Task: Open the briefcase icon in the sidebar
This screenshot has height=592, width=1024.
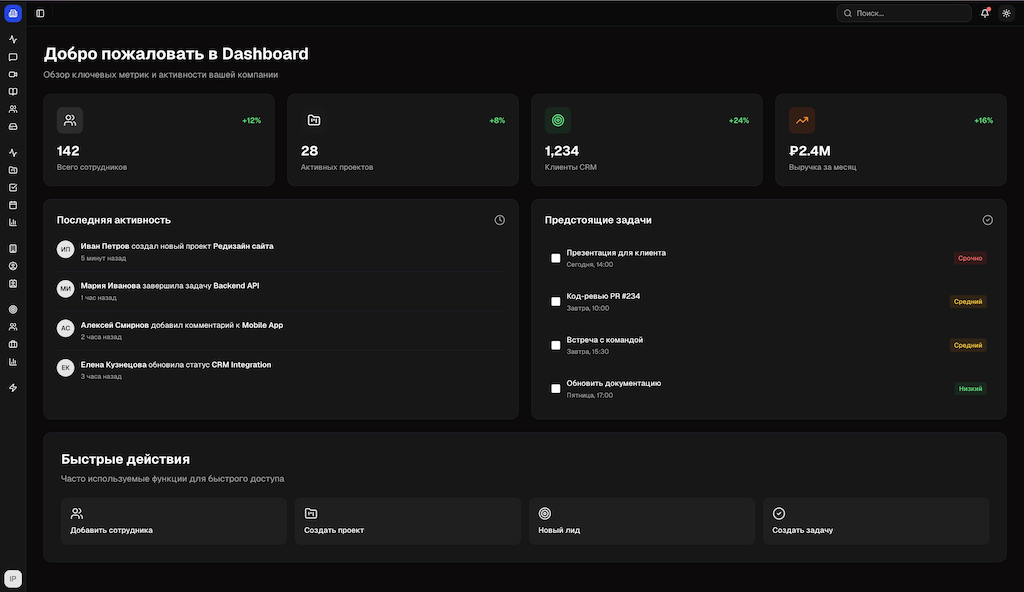Action: pyautogui.click(x=13, y=344)
